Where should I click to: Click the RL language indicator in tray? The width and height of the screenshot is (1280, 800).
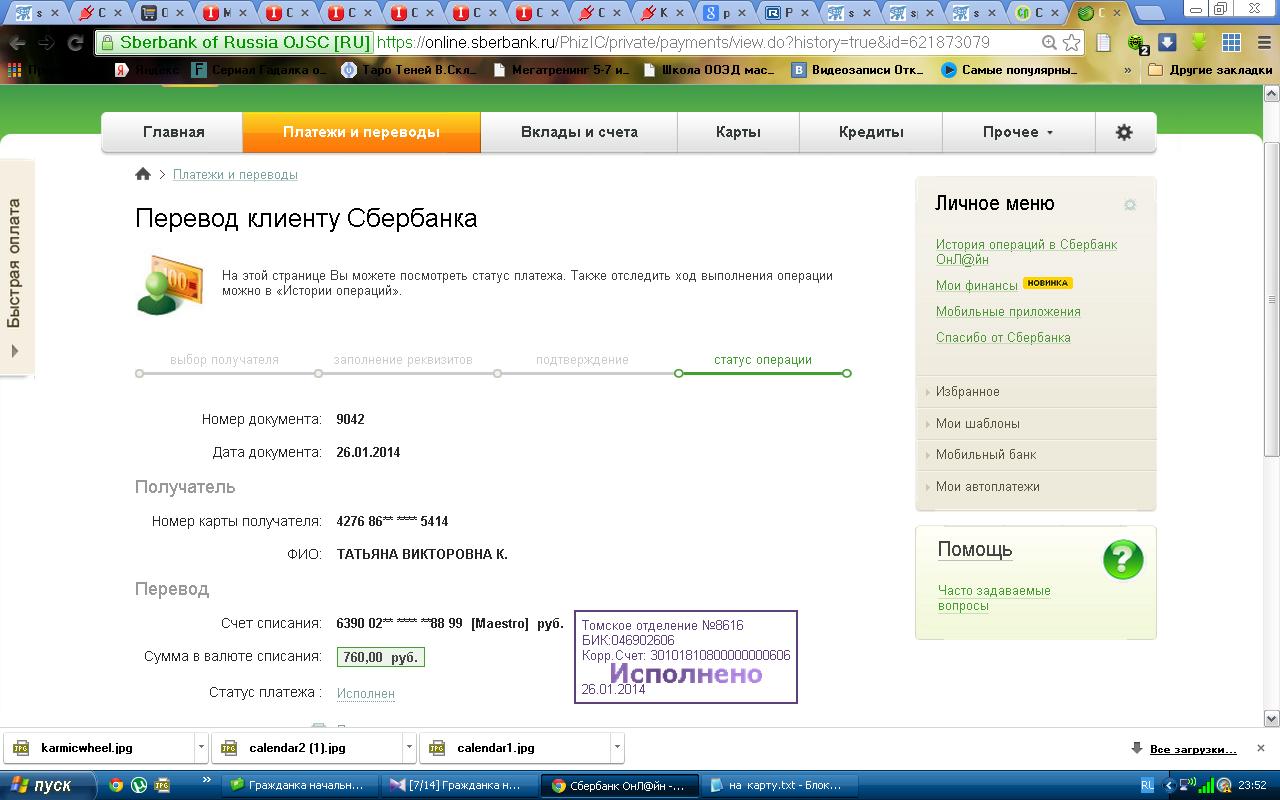tap(1147, 785)
